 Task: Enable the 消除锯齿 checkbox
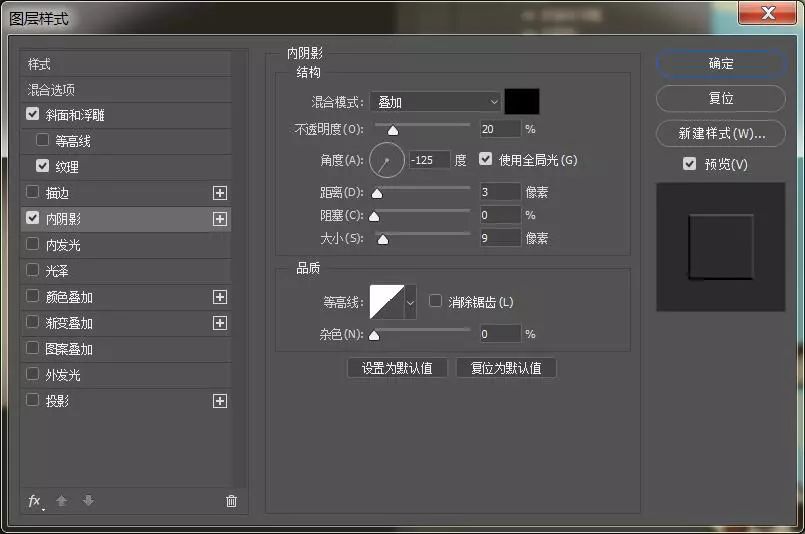coord(435,301)
